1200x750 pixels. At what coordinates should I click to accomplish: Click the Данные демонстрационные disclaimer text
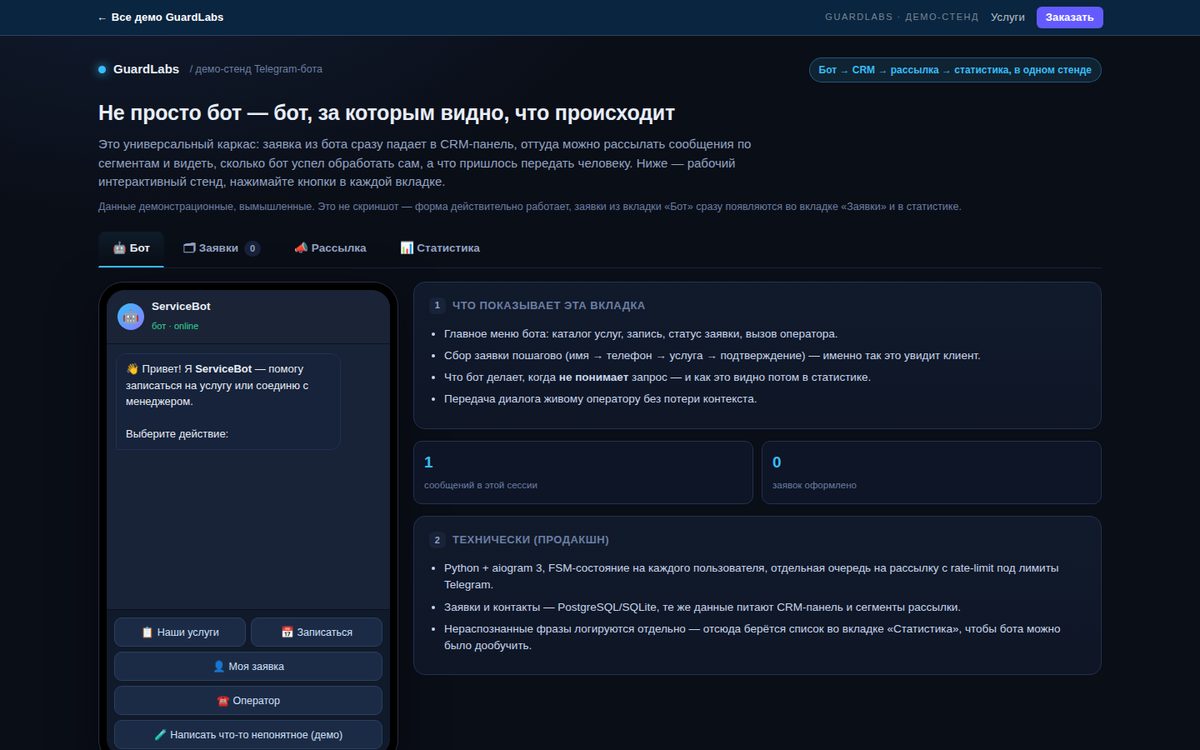click(x=530, y=206)
